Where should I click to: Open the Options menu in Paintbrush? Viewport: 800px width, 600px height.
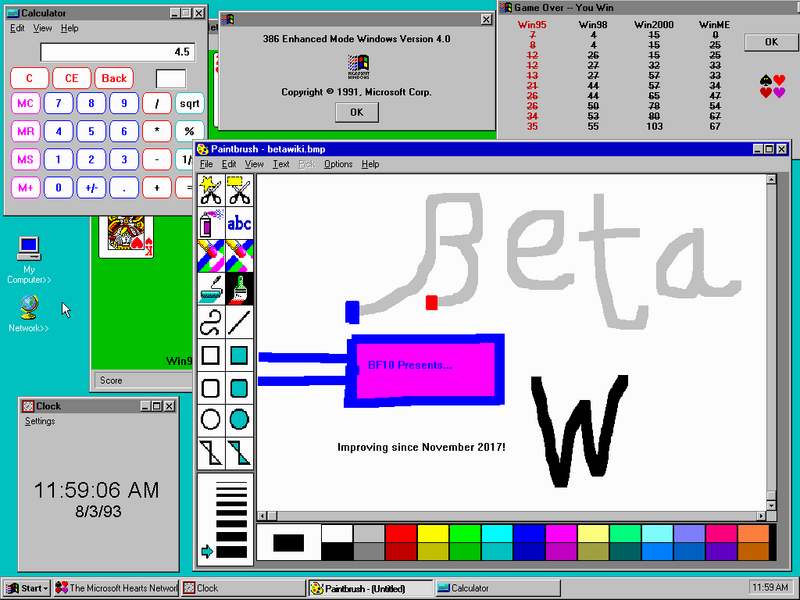click(x=338, y=164)
